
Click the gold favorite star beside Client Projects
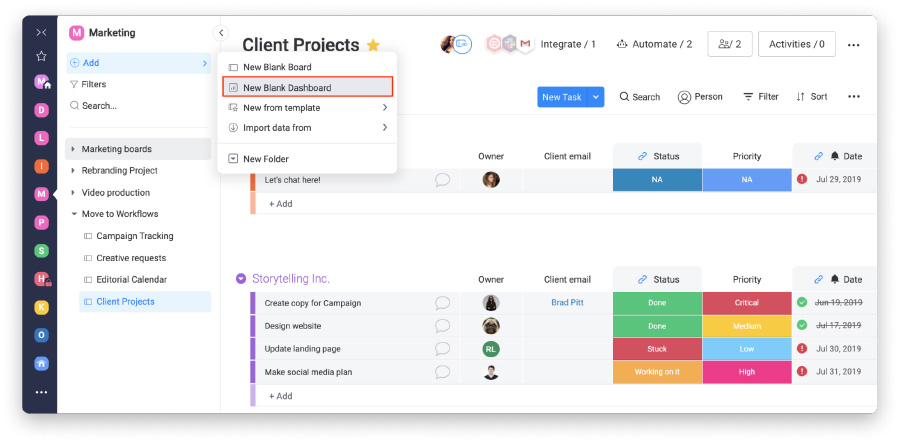(373, 45)
